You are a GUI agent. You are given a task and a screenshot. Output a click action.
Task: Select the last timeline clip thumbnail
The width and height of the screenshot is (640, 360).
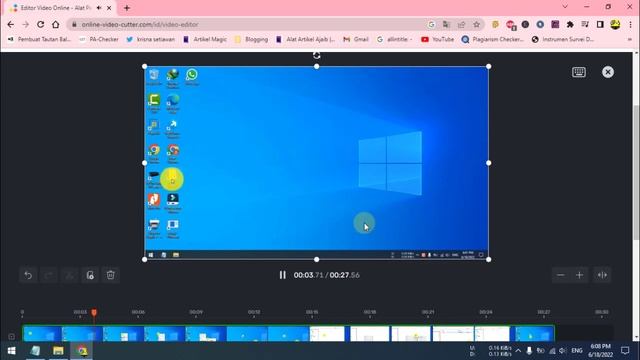[x=534, y=333]
